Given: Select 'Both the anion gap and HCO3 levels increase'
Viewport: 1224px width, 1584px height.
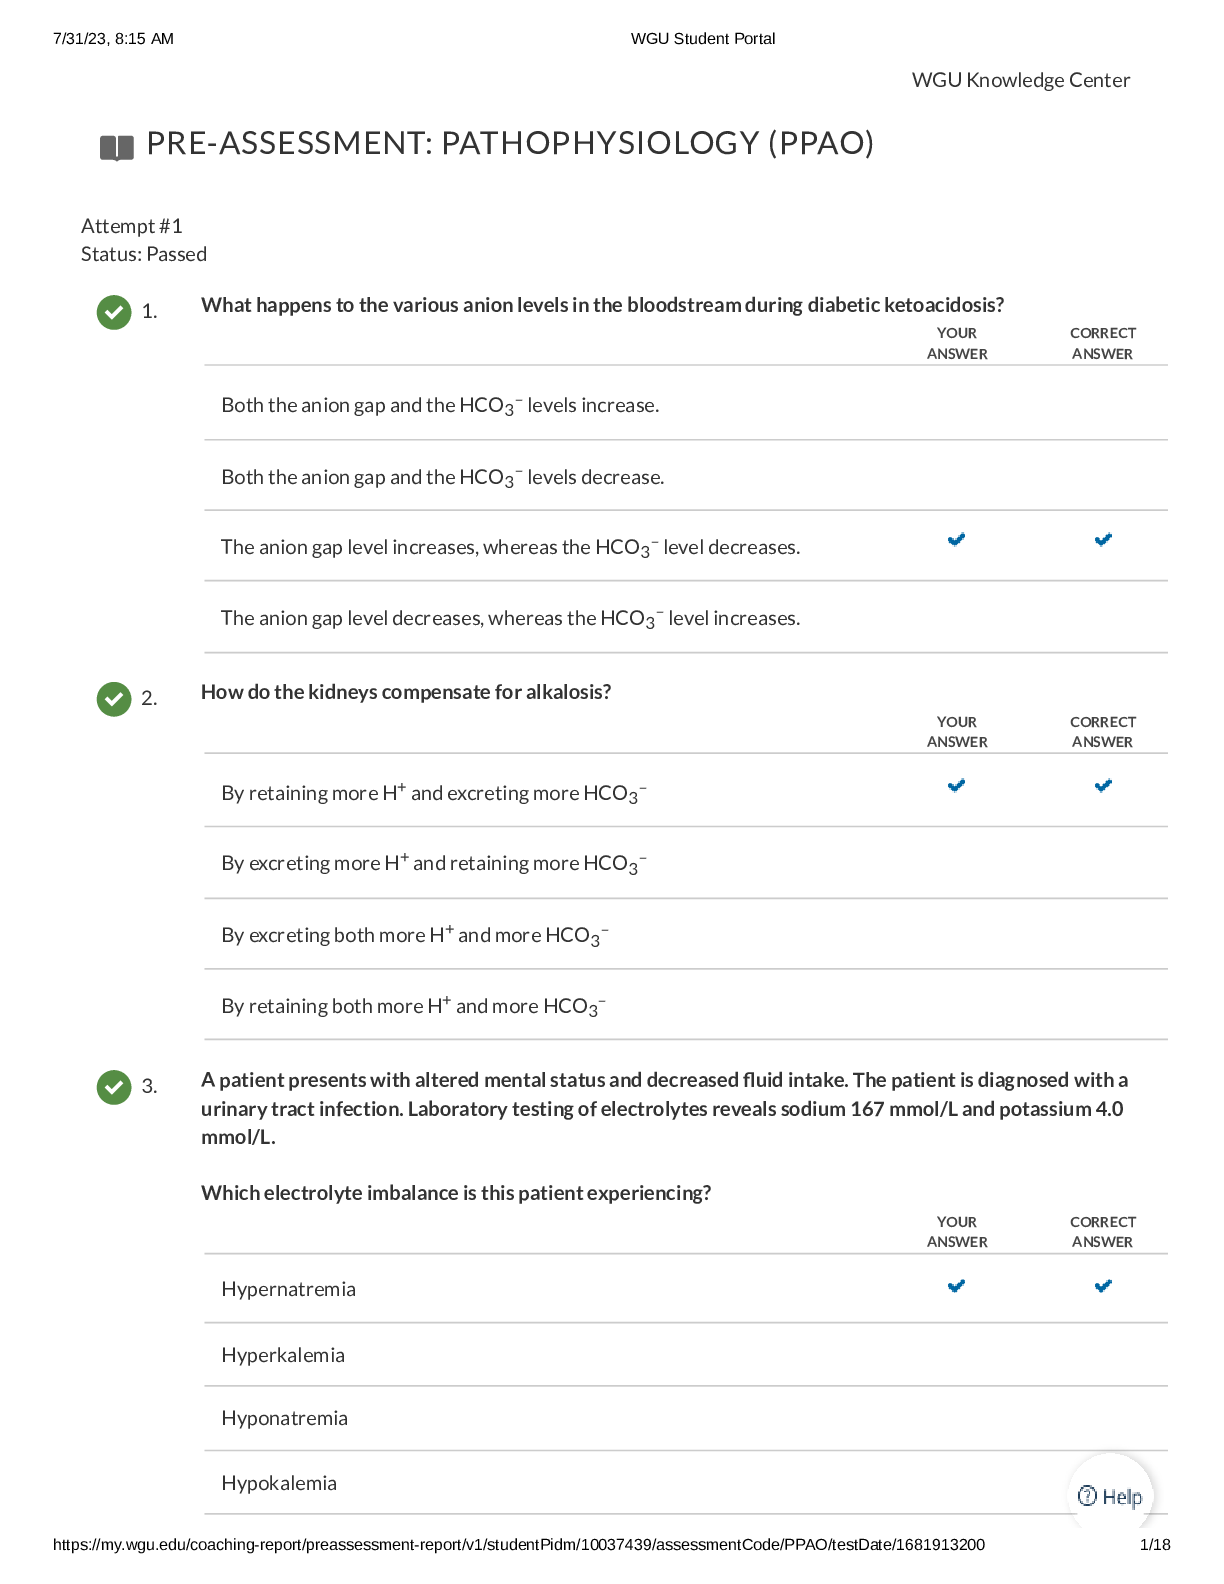Looking at the screenshot, I should pyautogui.click(x=440, y=405).
